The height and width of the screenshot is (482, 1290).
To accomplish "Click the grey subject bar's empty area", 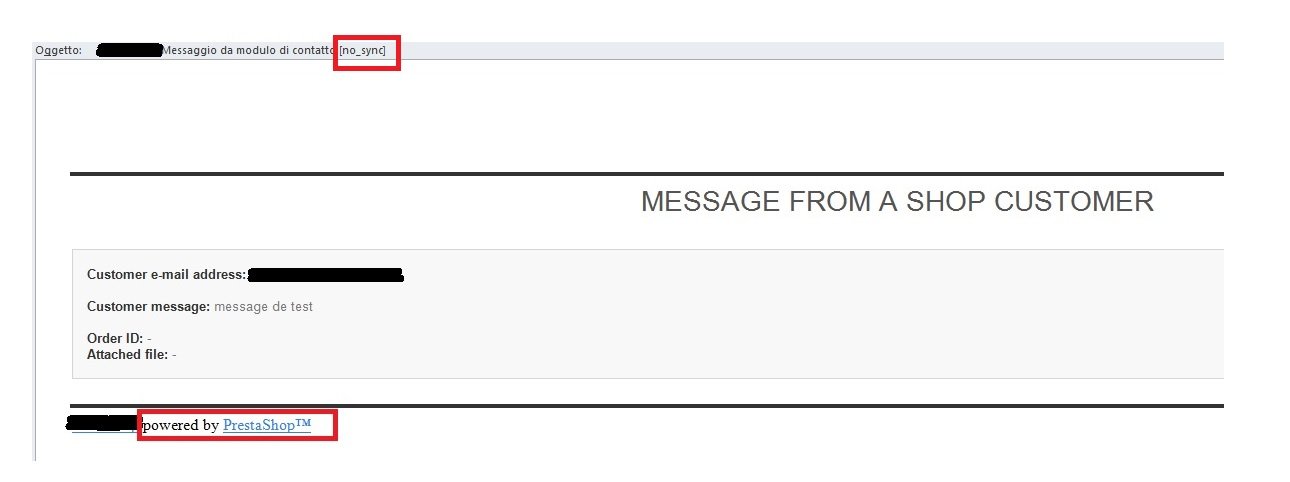I will (x=800, y=50).
